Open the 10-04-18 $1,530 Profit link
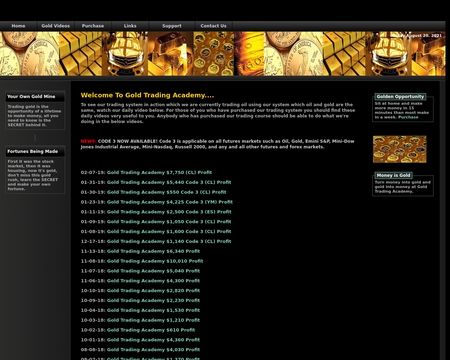 [x=153, y=310]
